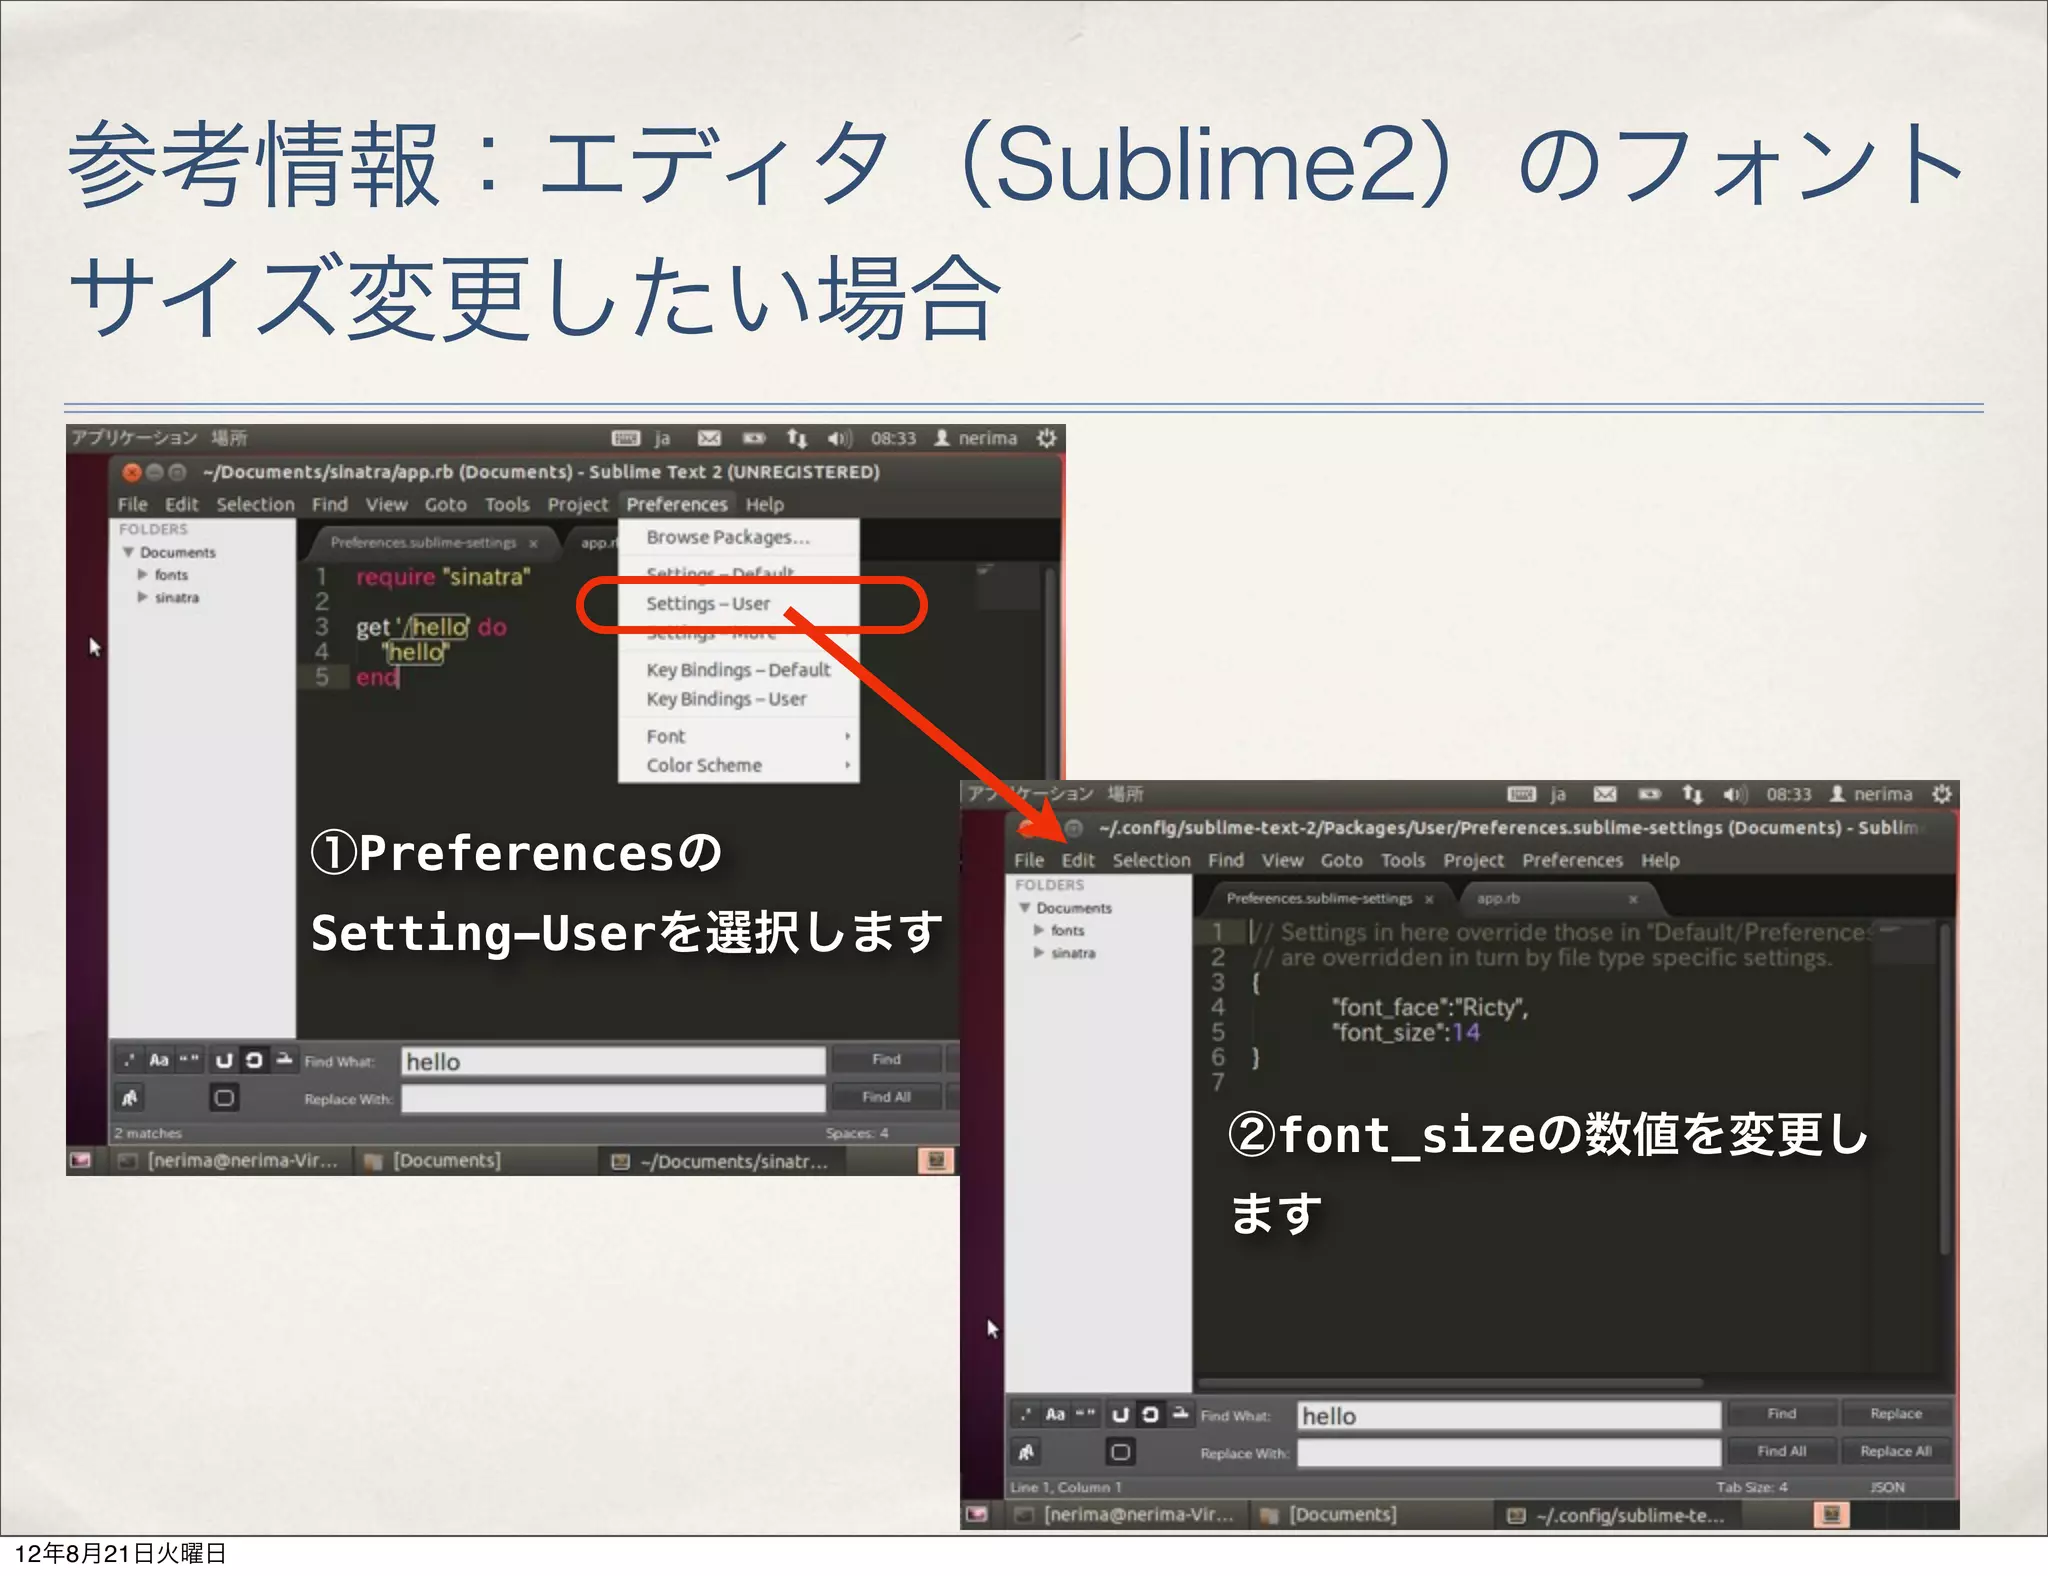The image size is (2048, 1576).
Task: Open Tools menu in app.rb window
Action: [x=507, y=505]
